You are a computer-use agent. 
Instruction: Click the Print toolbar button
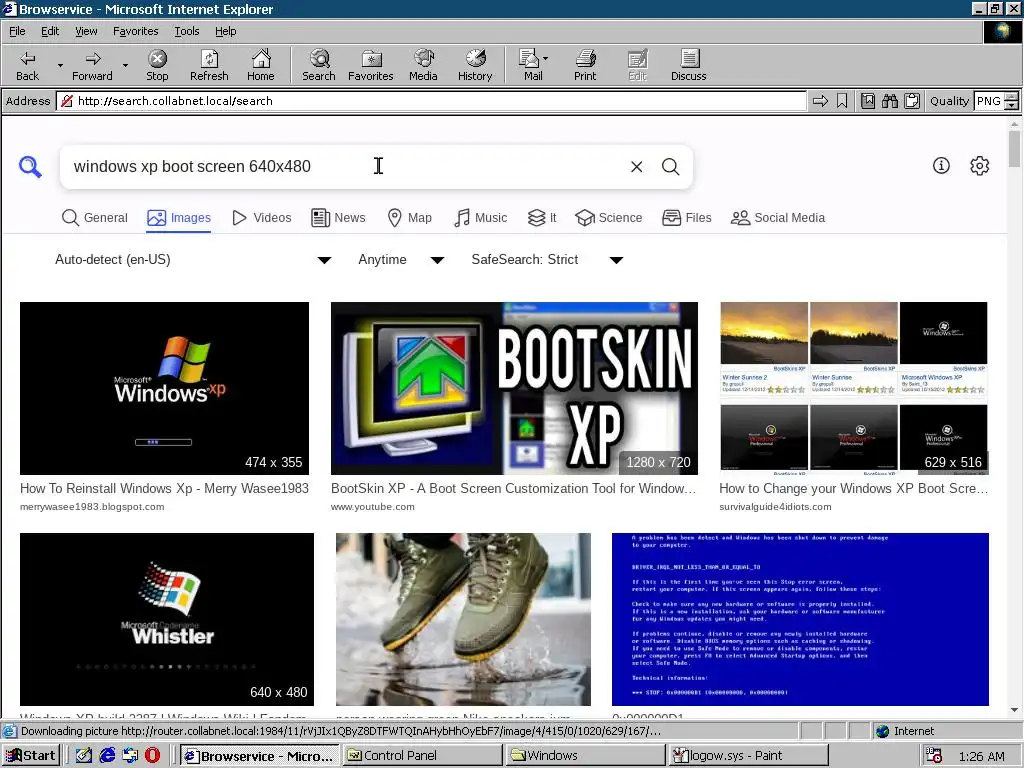click(585, 65)
